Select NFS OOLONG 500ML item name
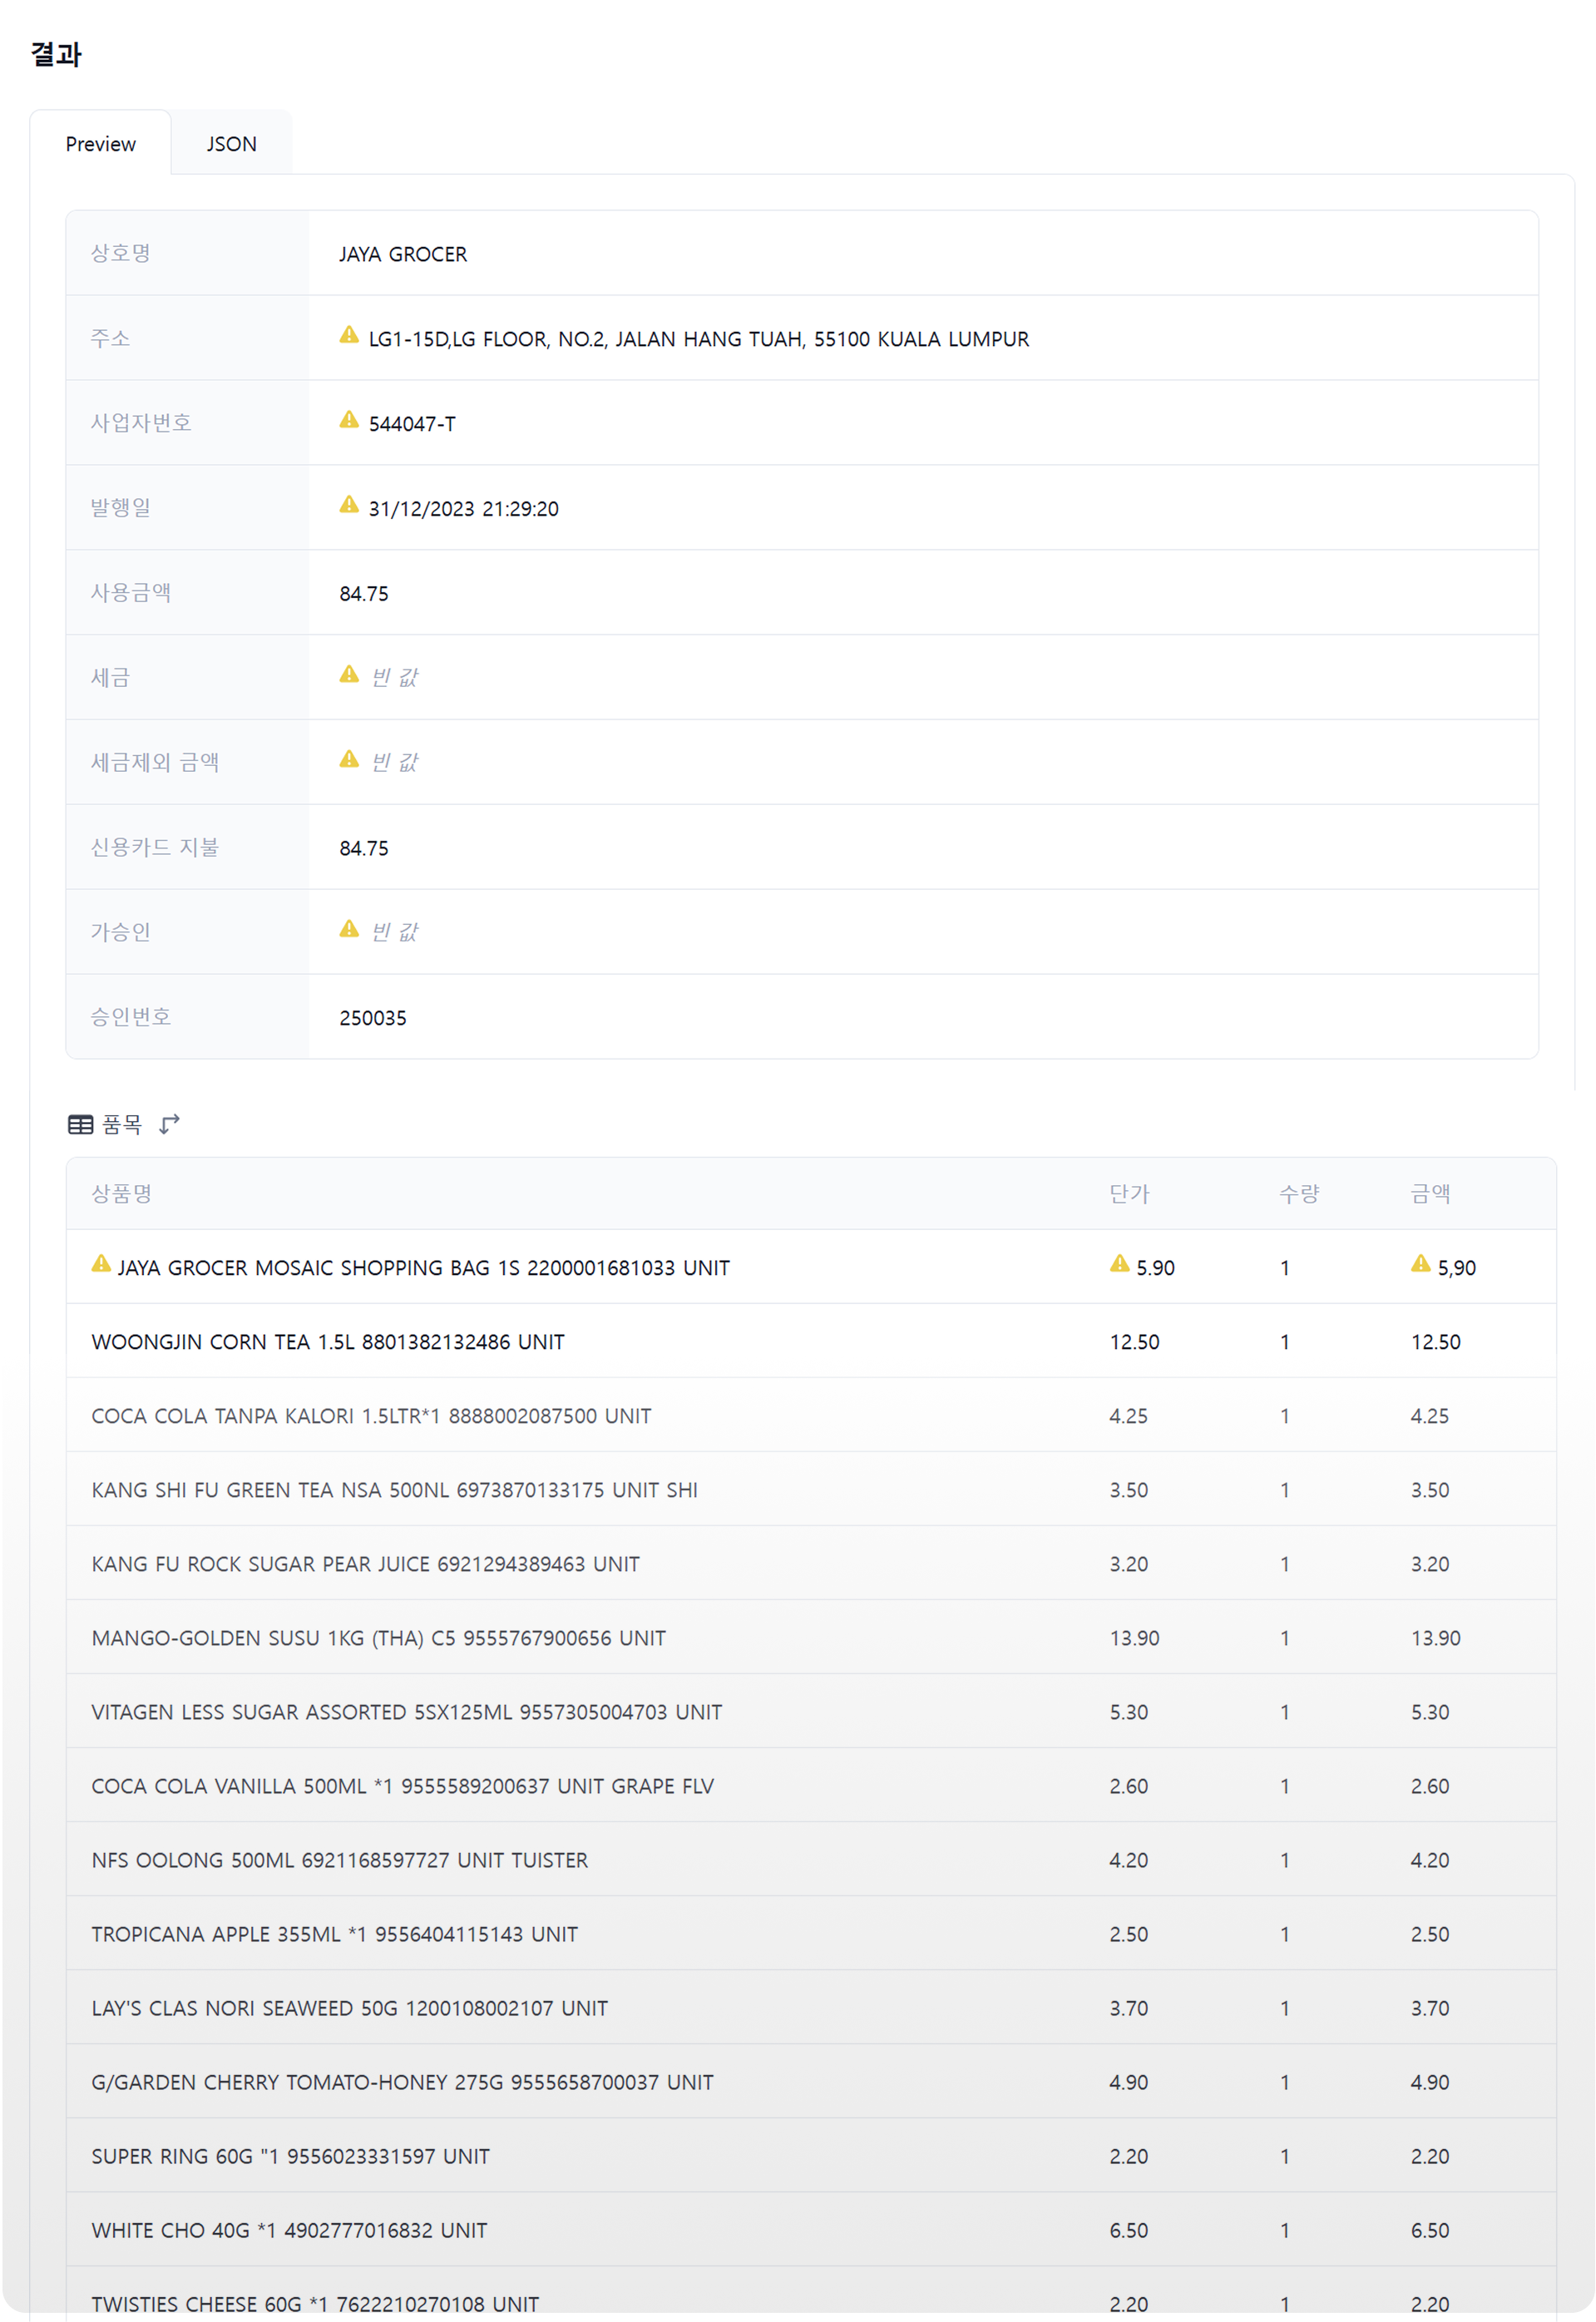This screenshot has width=1596, height=2322. point(340,1860)
